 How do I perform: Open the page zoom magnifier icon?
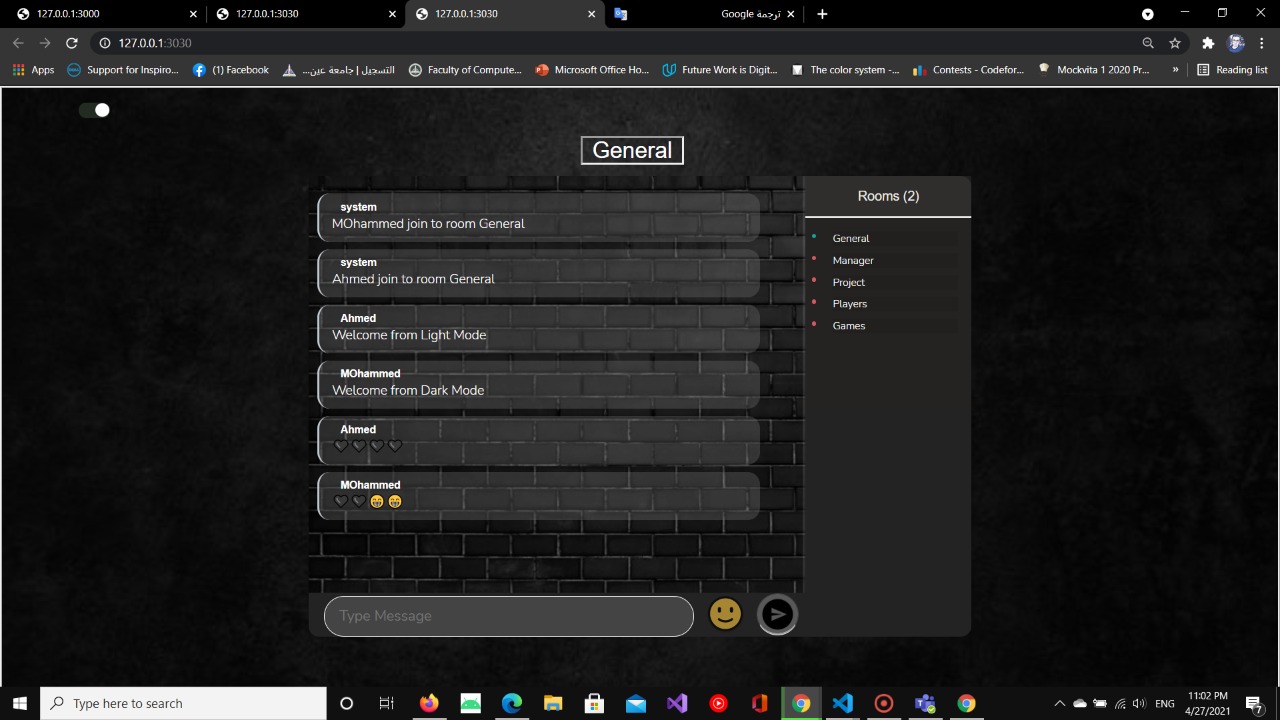[x=1148, y=43]
